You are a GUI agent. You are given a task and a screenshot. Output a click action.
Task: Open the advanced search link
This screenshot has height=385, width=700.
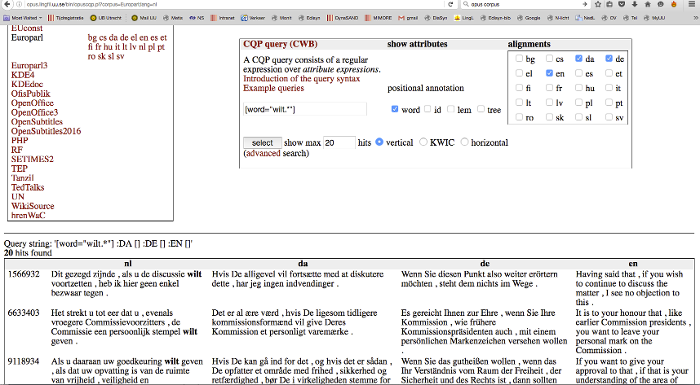click(x=263, y=153)
